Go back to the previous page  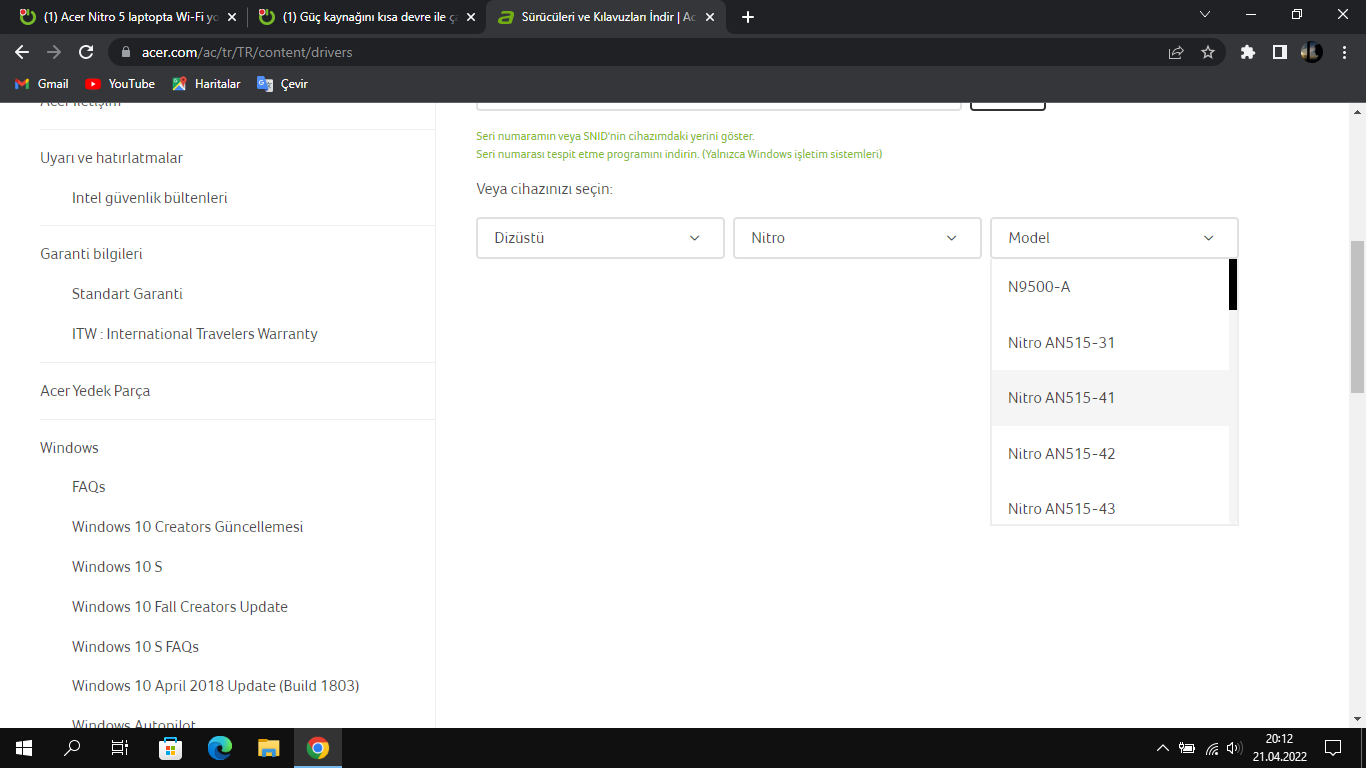[22, 52]
